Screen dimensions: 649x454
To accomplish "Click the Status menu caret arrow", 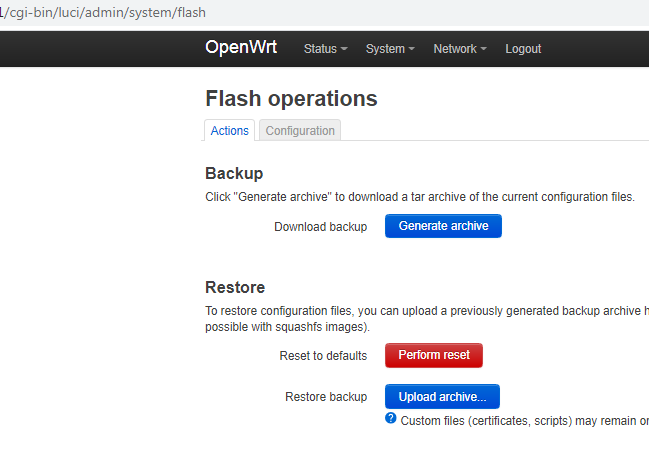I will tap(344, 49).
